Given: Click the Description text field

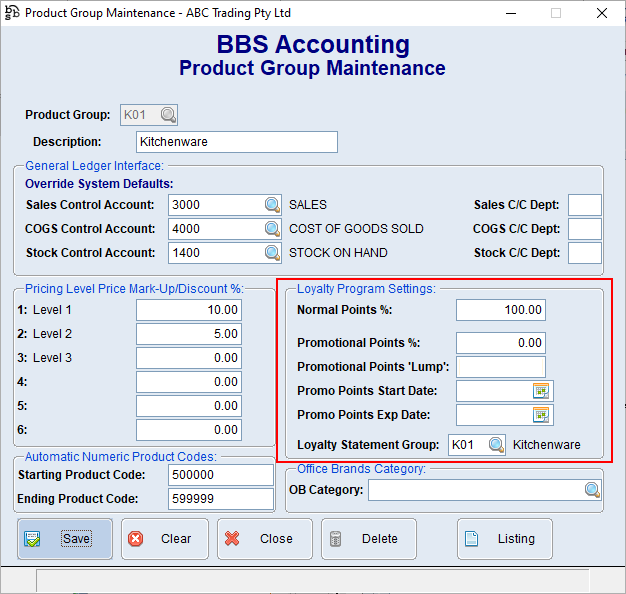Looking at the screenshot, I should [237, 142].
